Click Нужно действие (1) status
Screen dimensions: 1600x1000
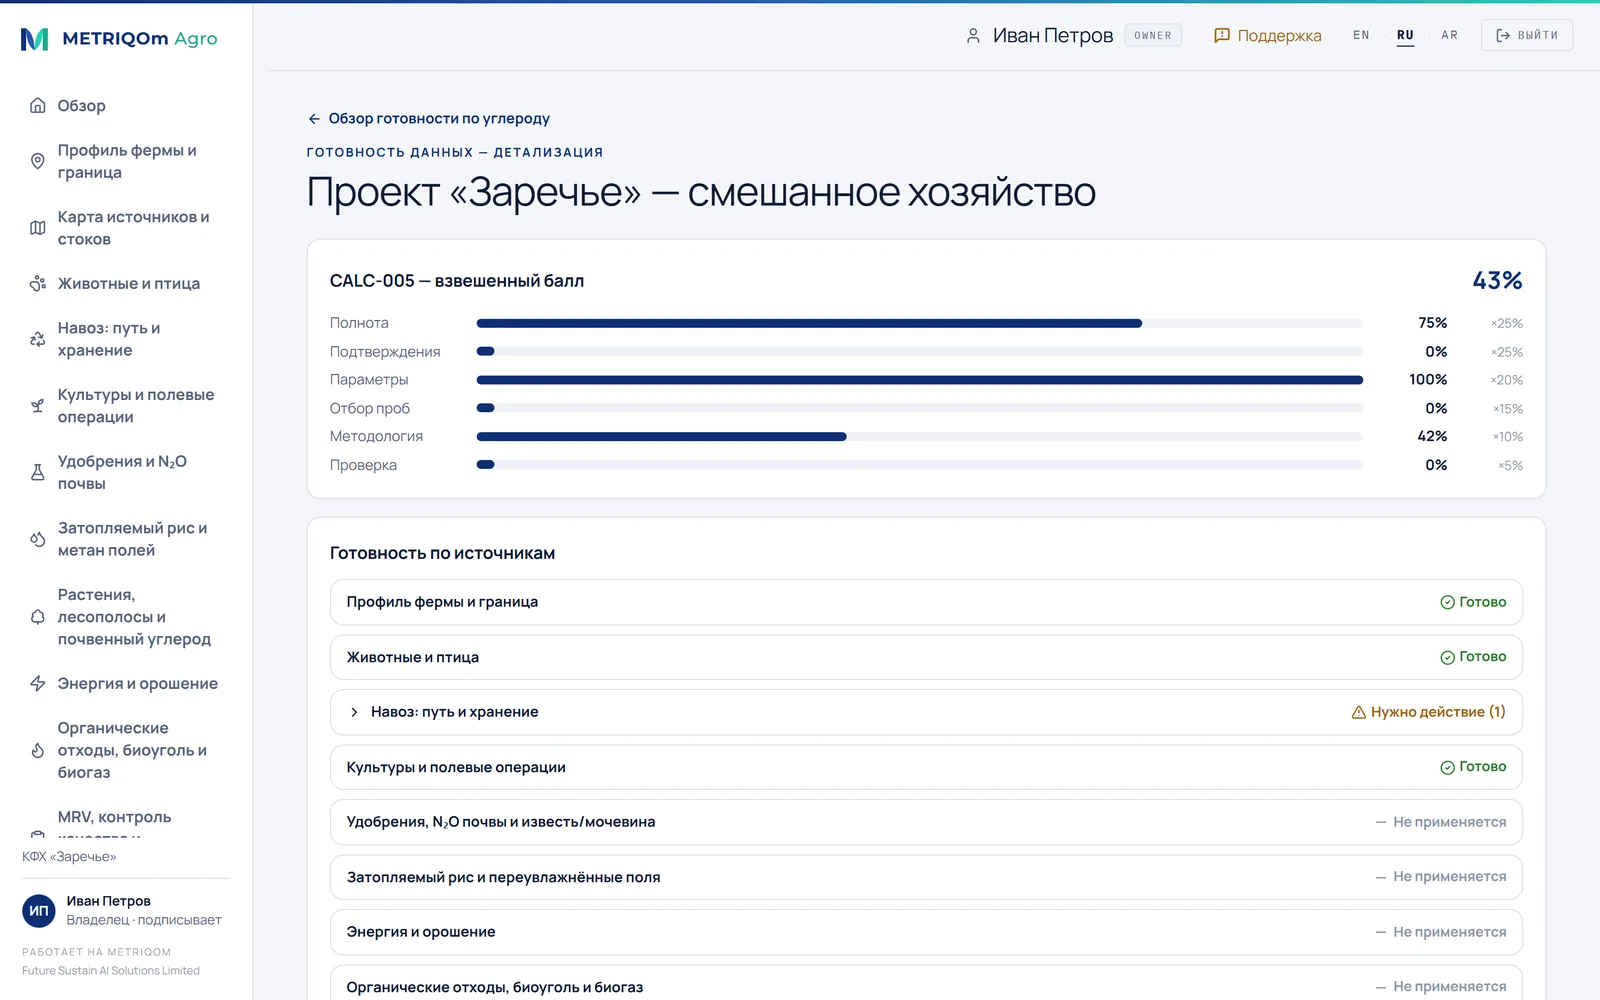pyautogui.click(x=1428, y=712)
